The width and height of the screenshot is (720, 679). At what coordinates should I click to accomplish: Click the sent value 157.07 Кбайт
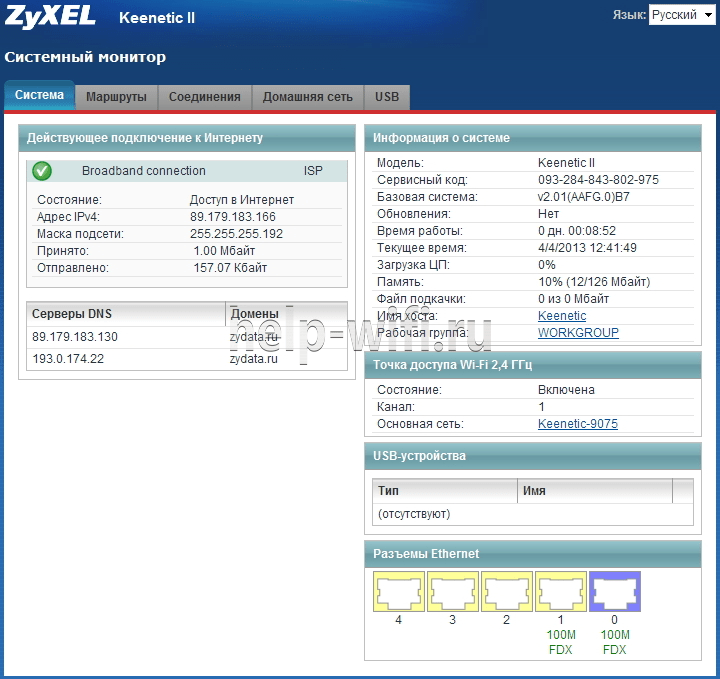point(230,268)
